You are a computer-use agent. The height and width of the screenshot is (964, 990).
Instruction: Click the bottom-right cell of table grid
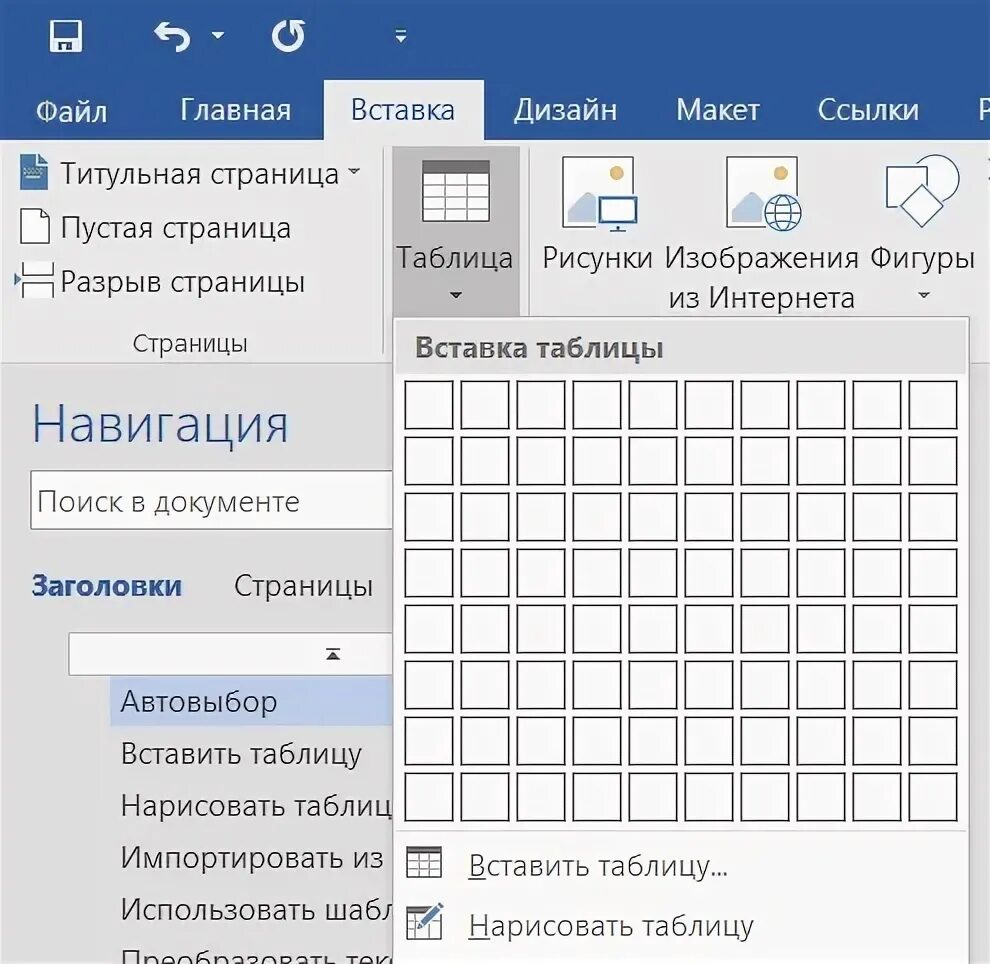(933, 797)
